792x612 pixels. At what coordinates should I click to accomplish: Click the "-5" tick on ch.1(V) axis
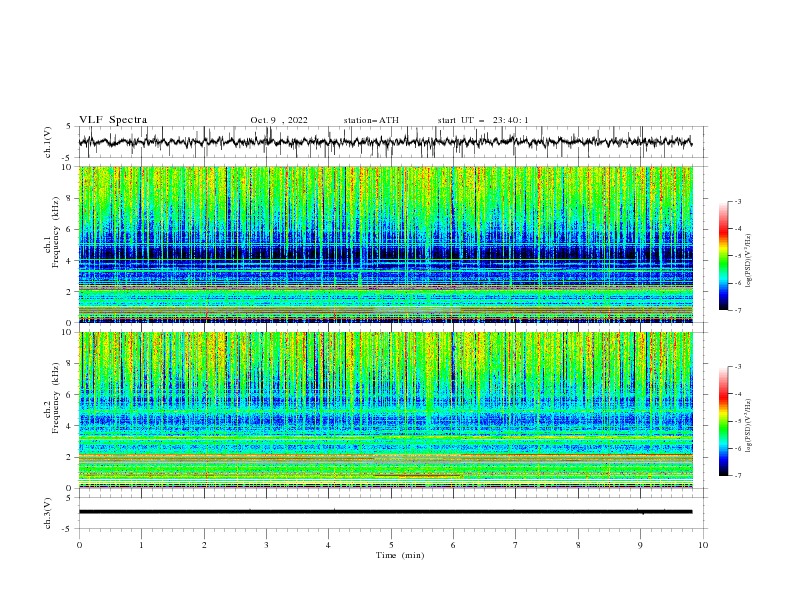pyautogui.click(x=68, y=158)
